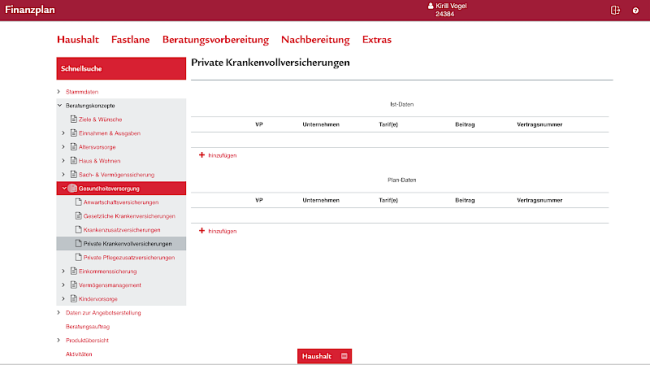Open the Beratungsvorbereitung menu
The image size is (650, 365).
(x=216, y=40)
